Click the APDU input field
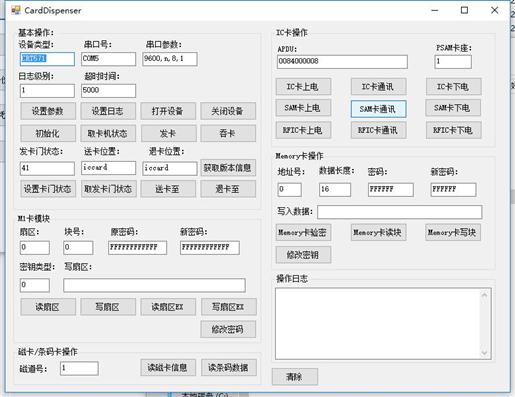This screenshot has width=515, height=397. (342, 62)
